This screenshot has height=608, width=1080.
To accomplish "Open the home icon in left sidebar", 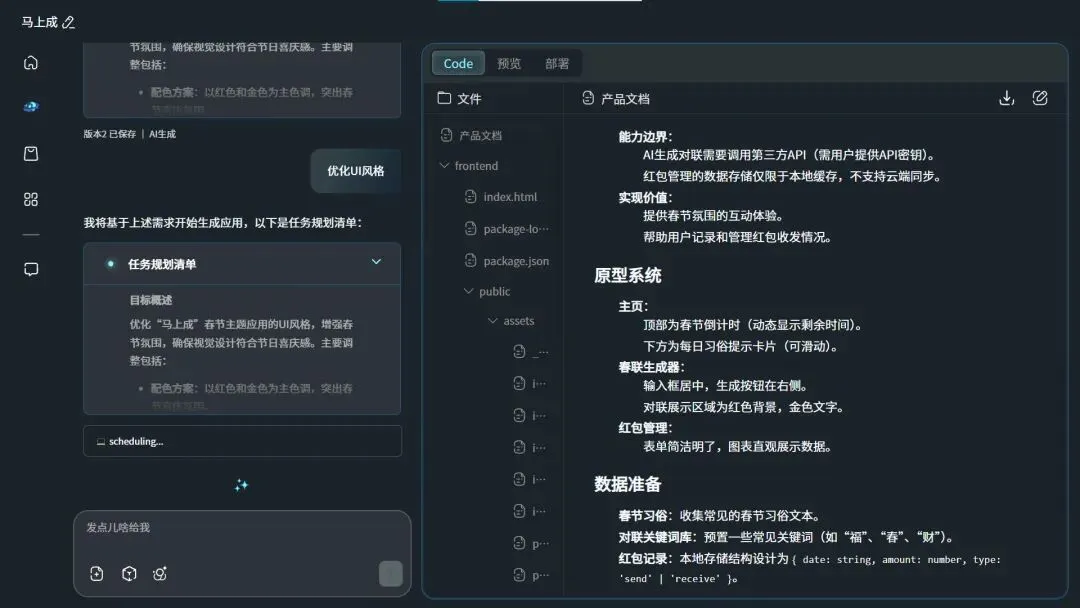I will [31, 63].
